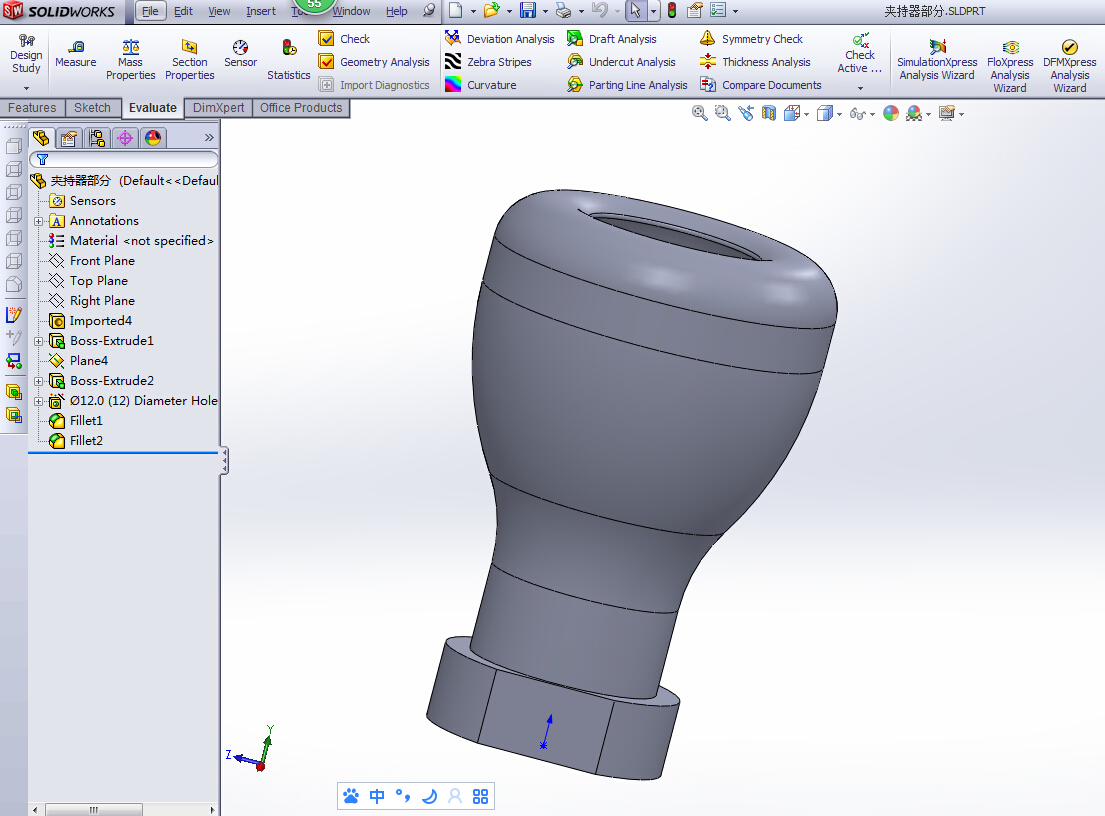Expand the Boss-Extrude1 feature node
Viewport: 1105px width, 816px height.
[x=39, y=341]
